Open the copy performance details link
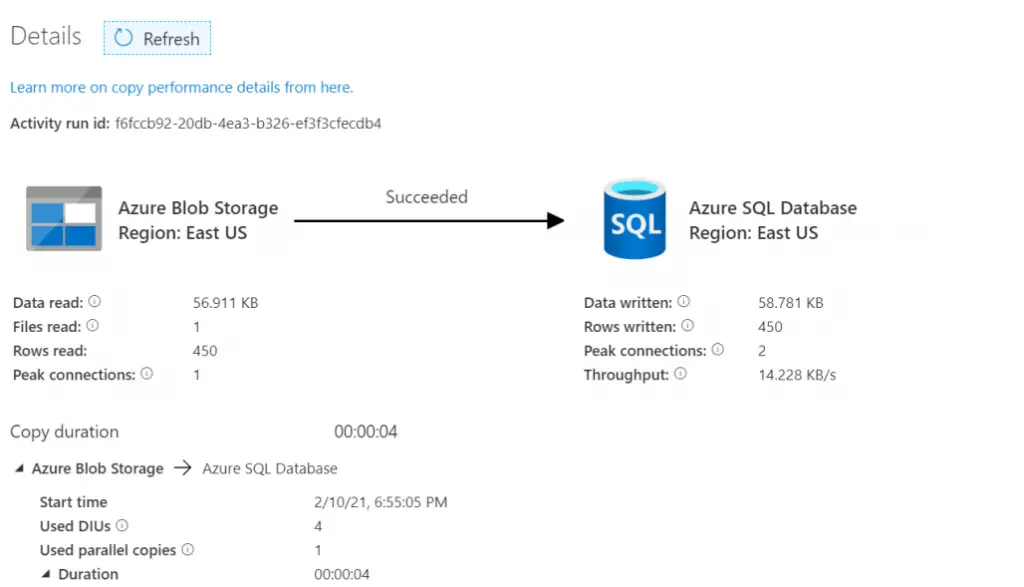 point(182,87)
